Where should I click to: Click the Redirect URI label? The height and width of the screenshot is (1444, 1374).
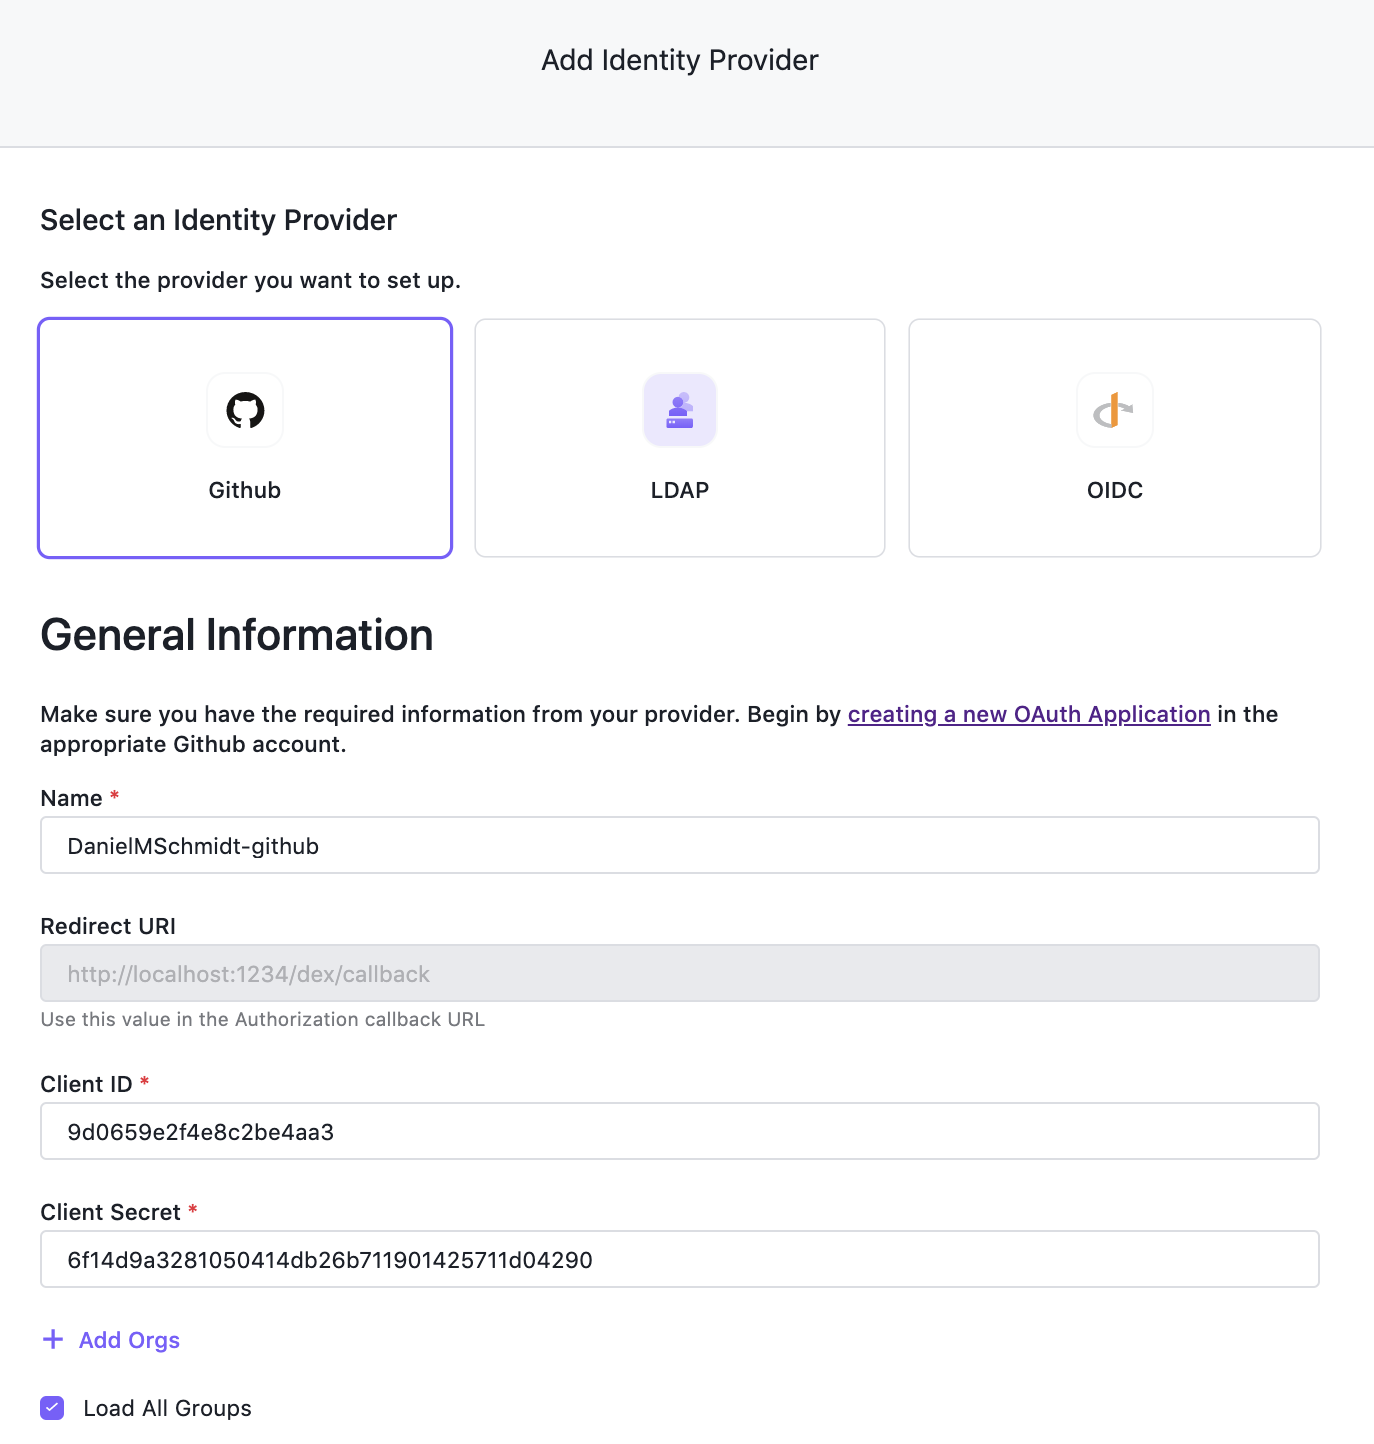[108, 926]
